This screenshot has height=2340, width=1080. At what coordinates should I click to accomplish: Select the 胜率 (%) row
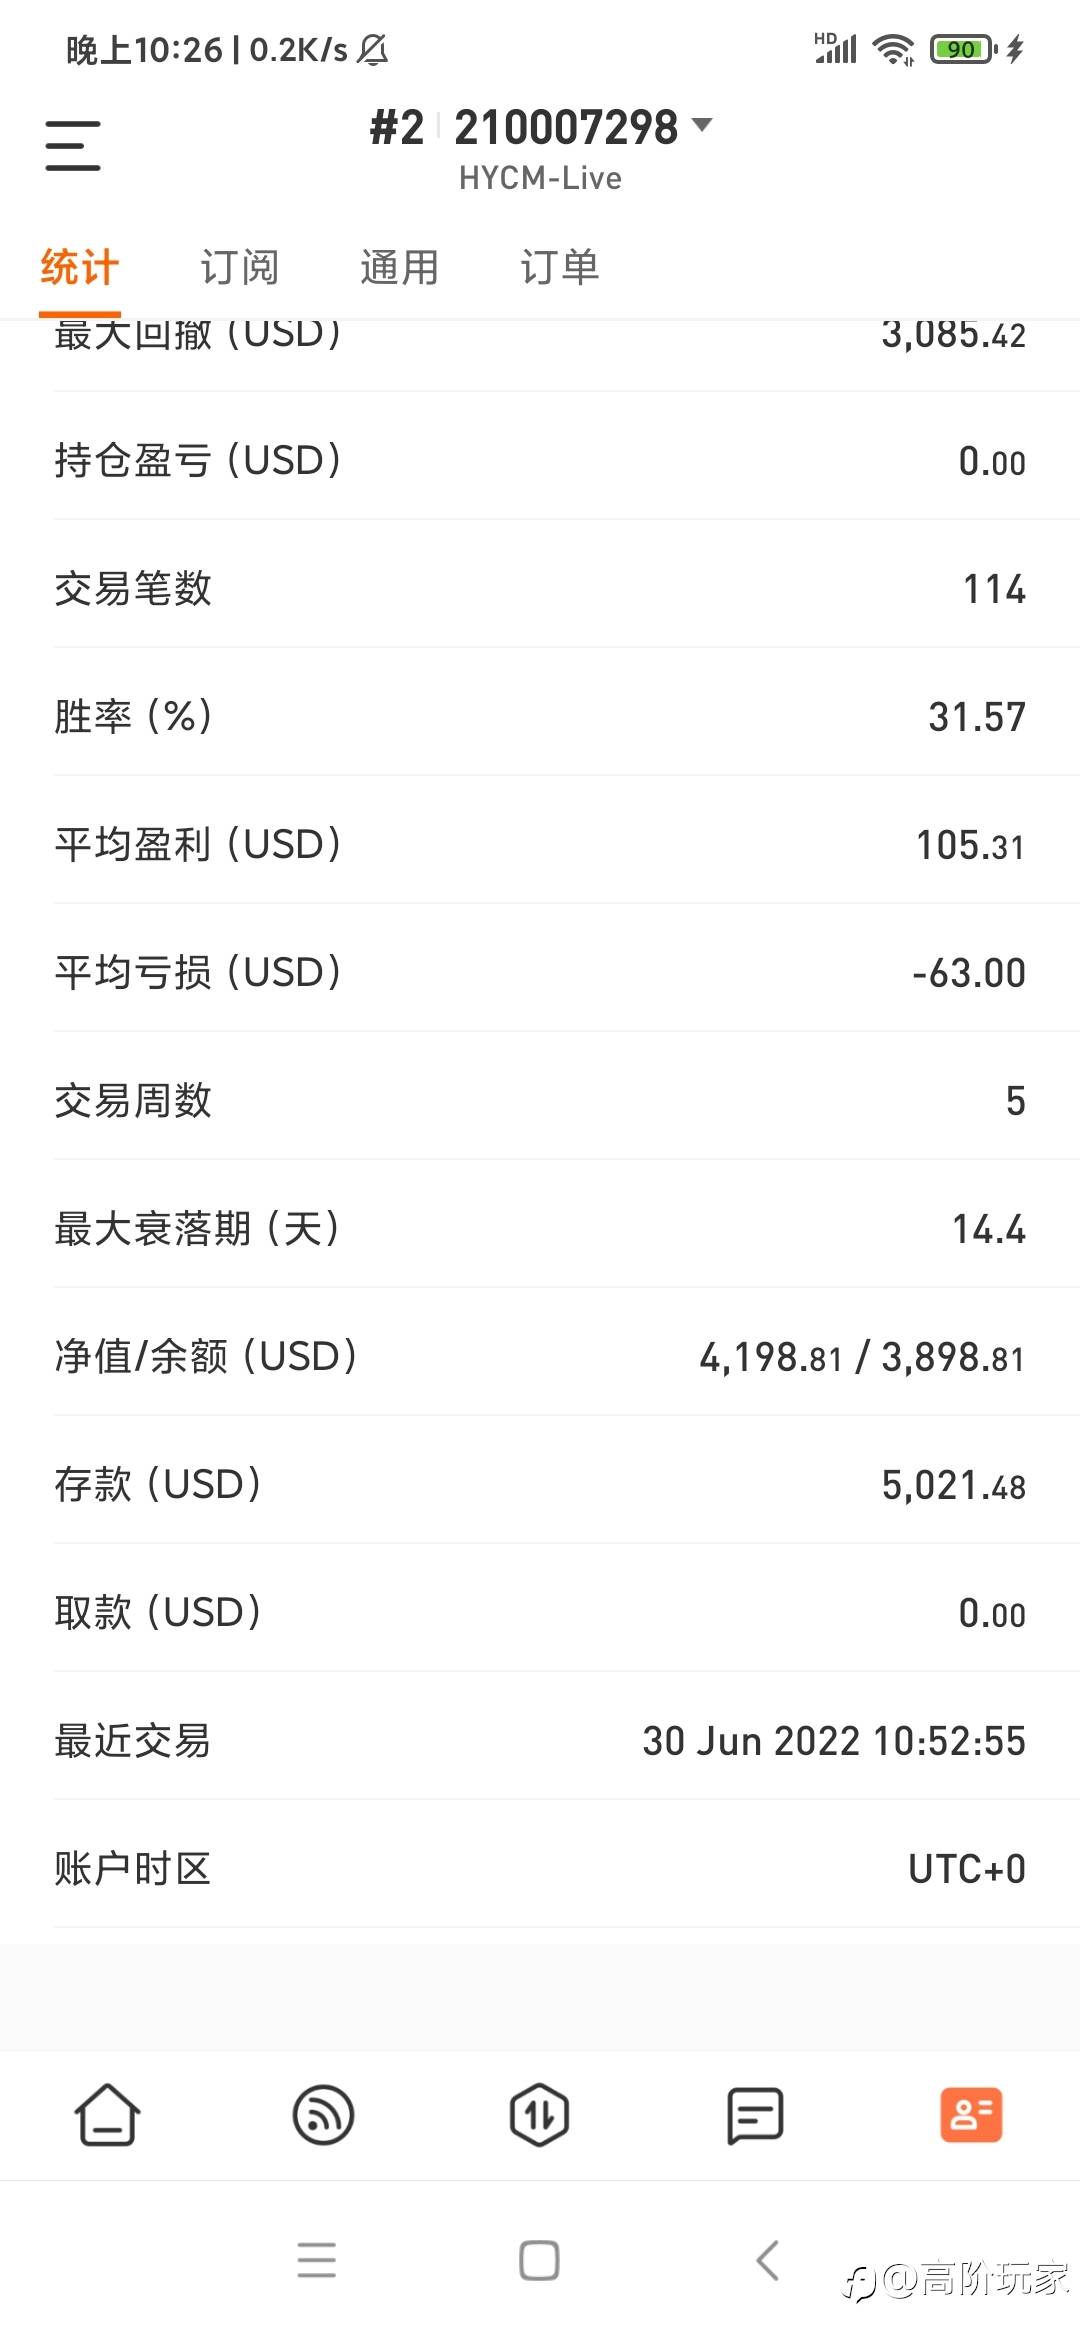tap(540, 716)
